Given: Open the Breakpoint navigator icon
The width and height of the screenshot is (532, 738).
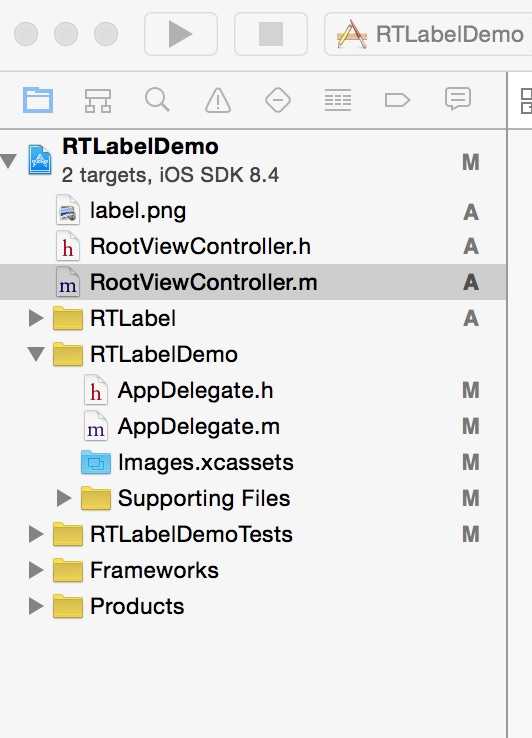Looking at the screenshot, I should point(397,100).
